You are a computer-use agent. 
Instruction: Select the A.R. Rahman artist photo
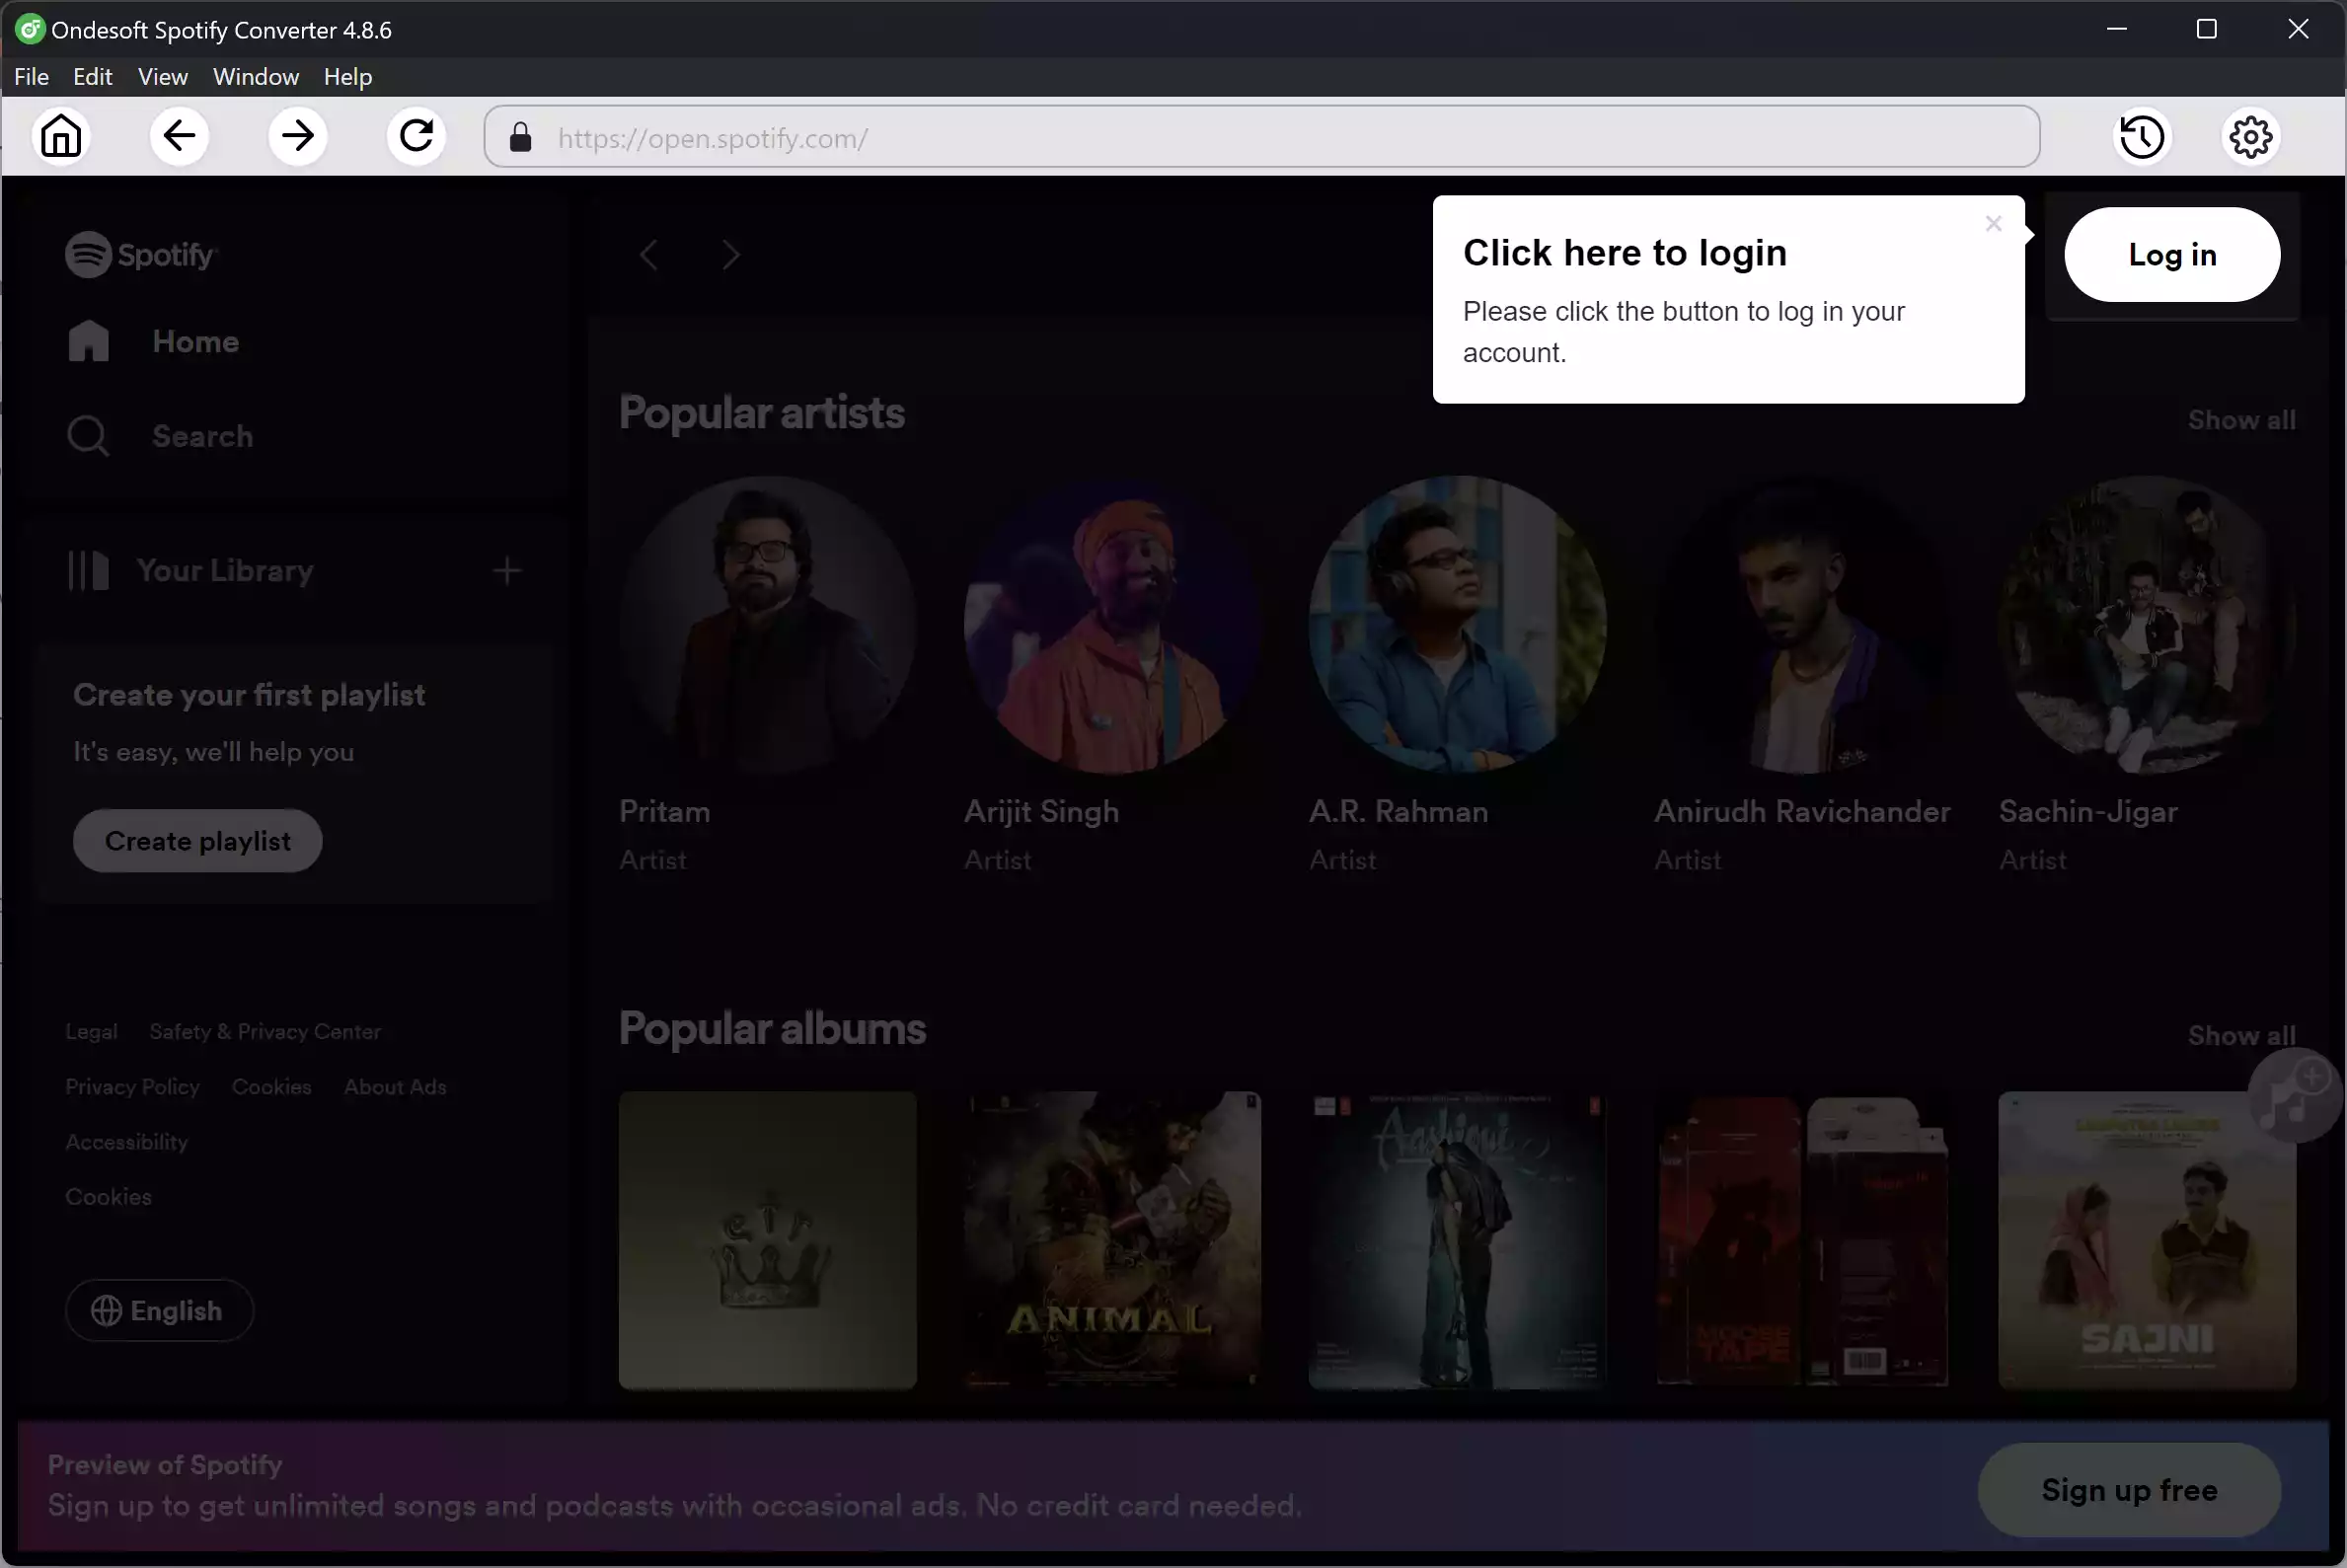[1457, 625]
